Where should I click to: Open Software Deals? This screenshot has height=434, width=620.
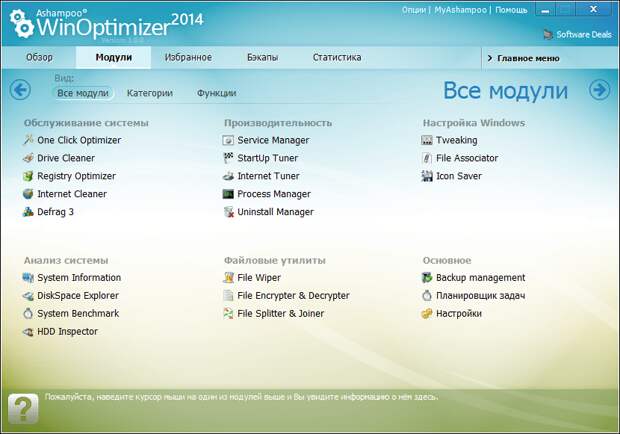click(577, 34)
